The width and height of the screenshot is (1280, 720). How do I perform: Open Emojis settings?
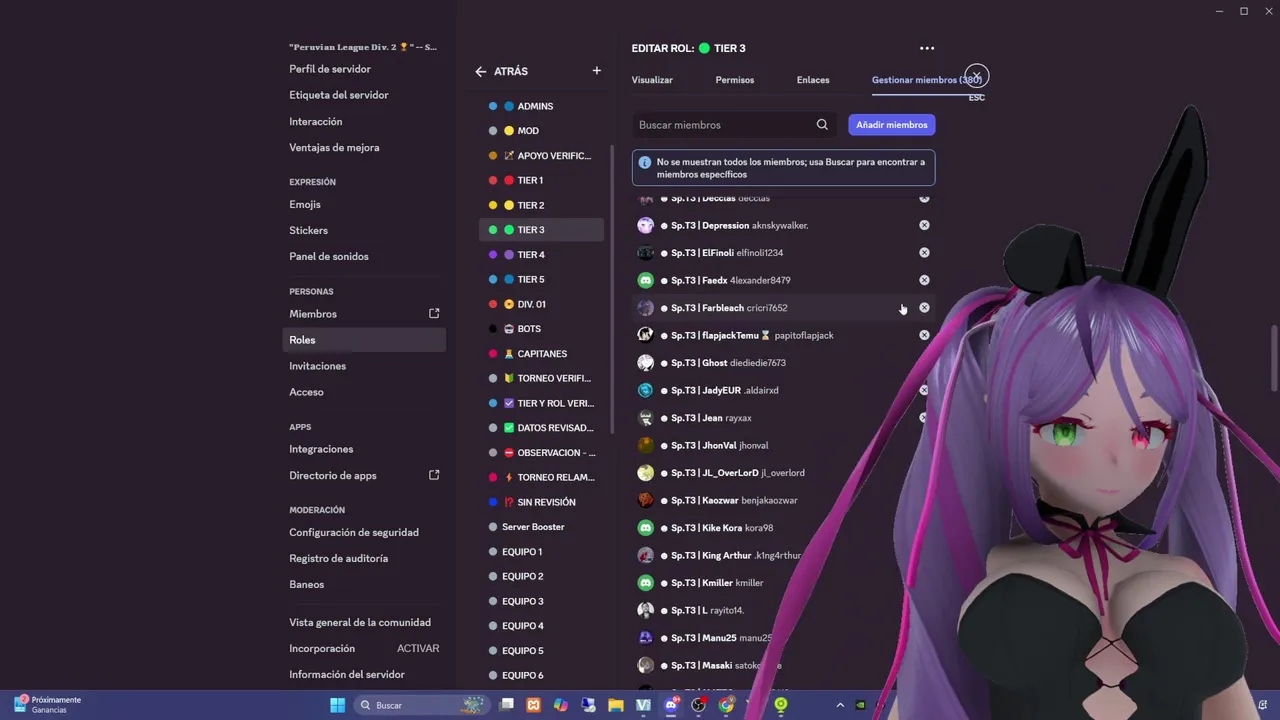click(364, 204)
